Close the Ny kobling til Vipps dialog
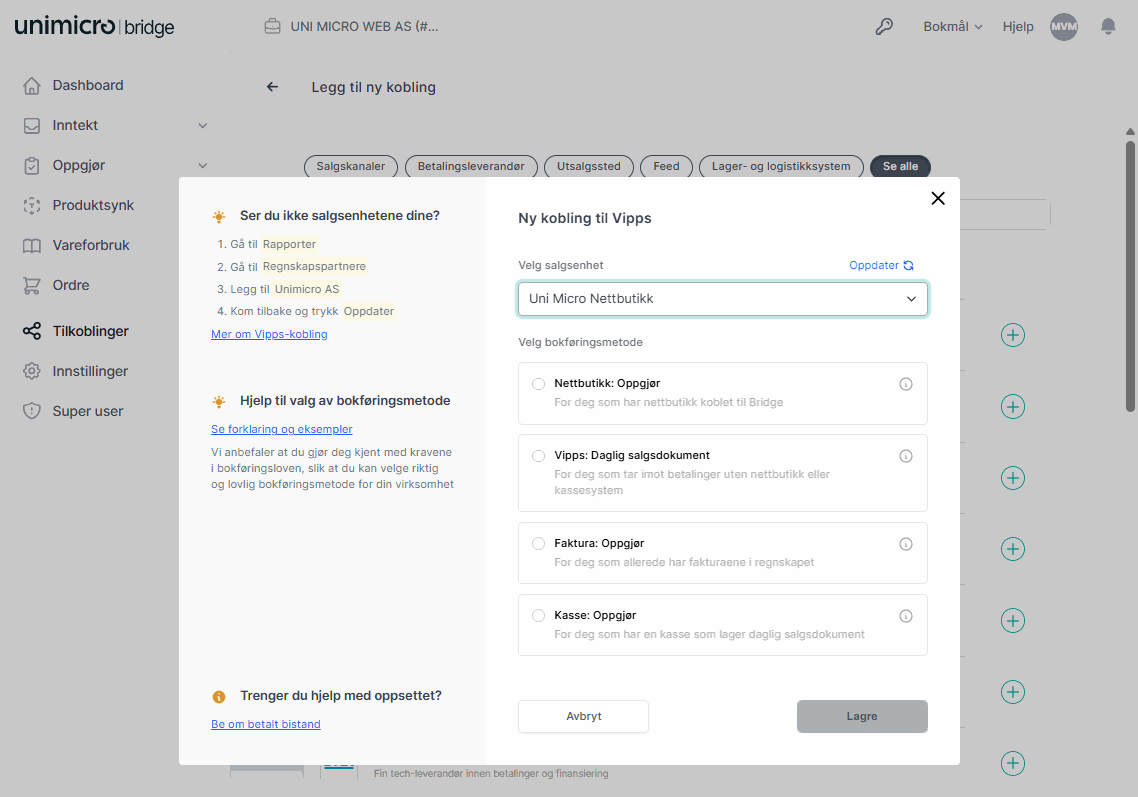Screen dimensions: 1138x797 (938, 198)
